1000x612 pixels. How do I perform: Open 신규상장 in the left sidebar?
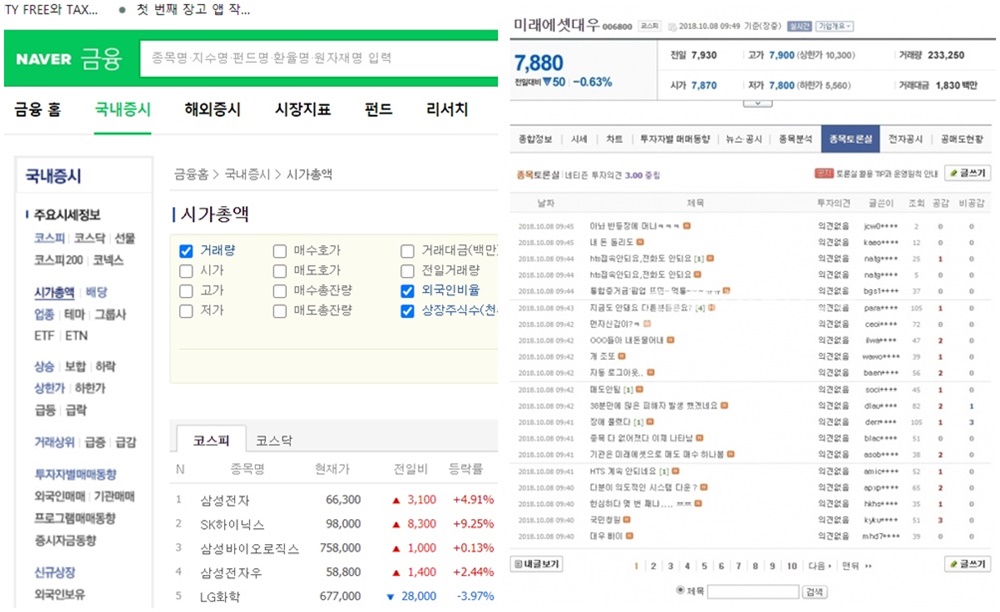point(55,572)
